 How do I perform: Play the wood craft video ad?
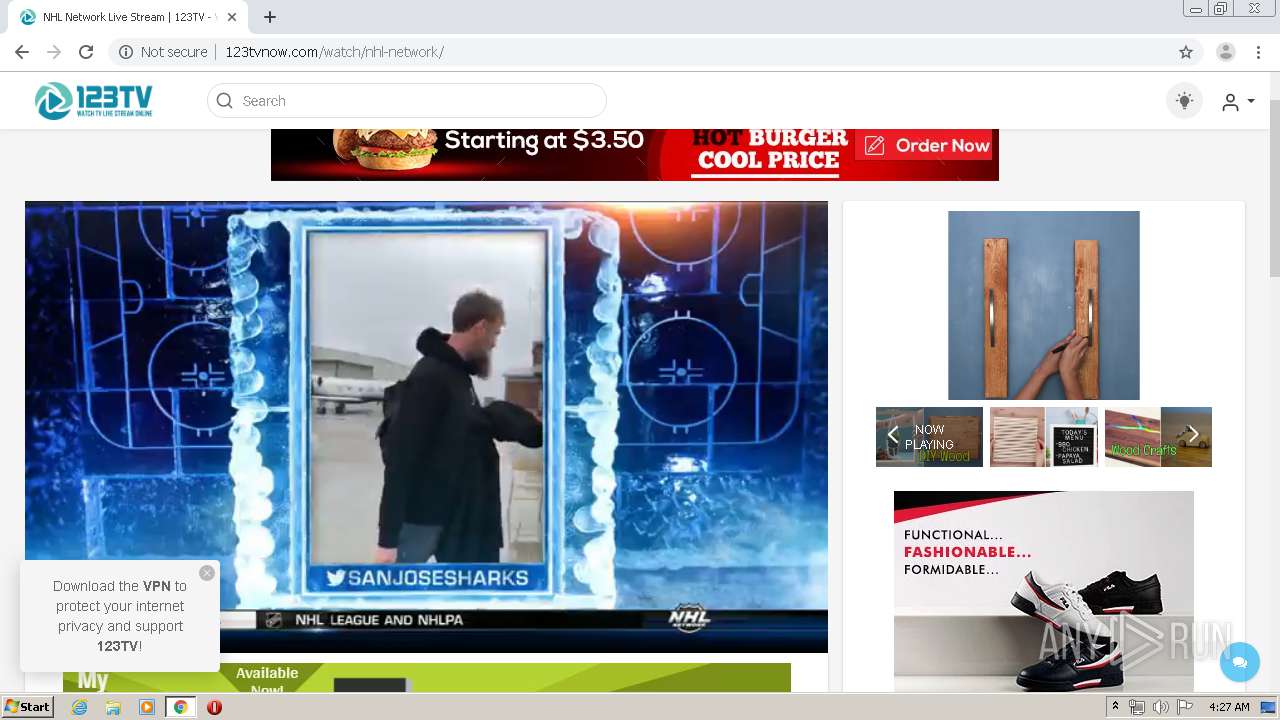coord(1044,305)
